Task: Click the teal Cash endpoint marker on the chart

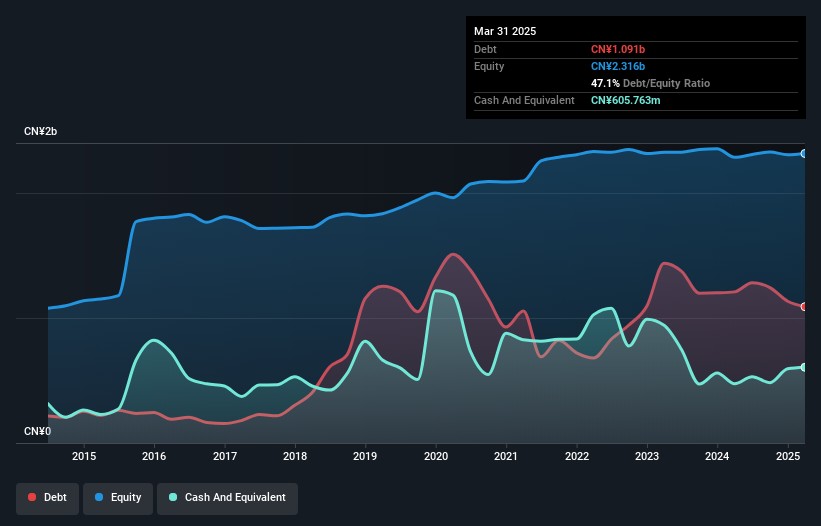Action: click(804, 367)
